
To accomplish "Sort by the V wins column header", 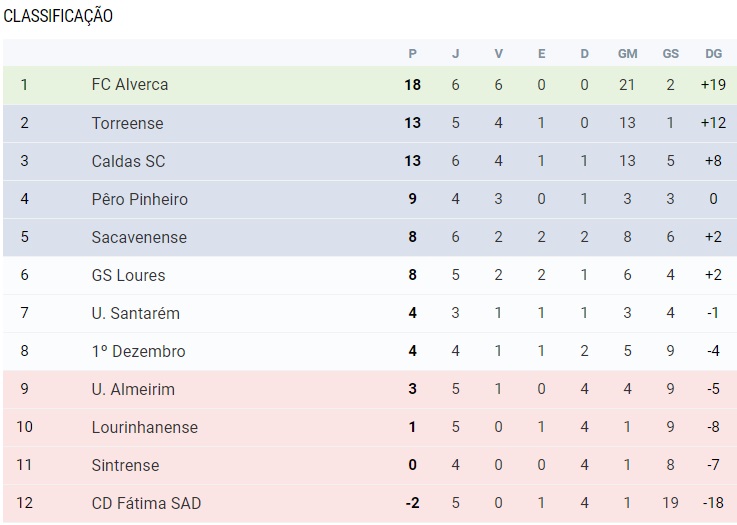I will point(499,54).
